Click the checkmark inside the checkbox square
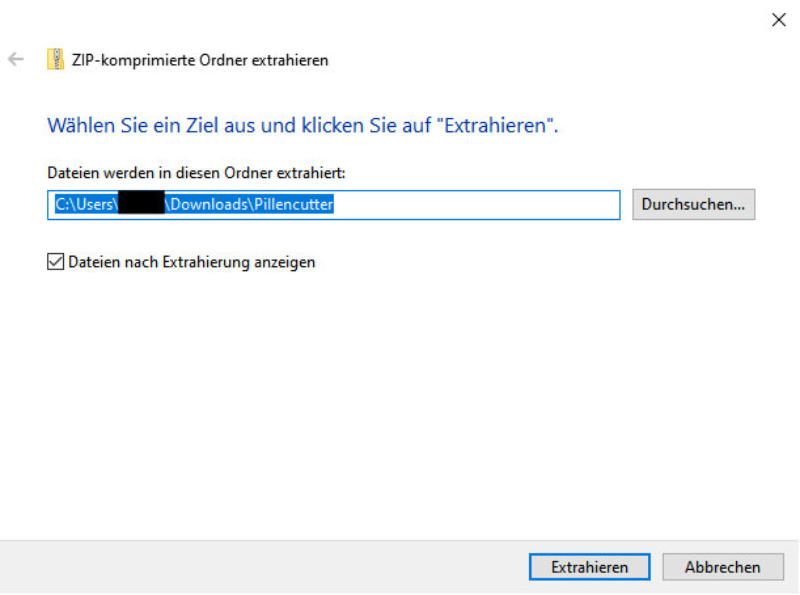This screenshot has height=595, width=800. click(x=56, y=261)
